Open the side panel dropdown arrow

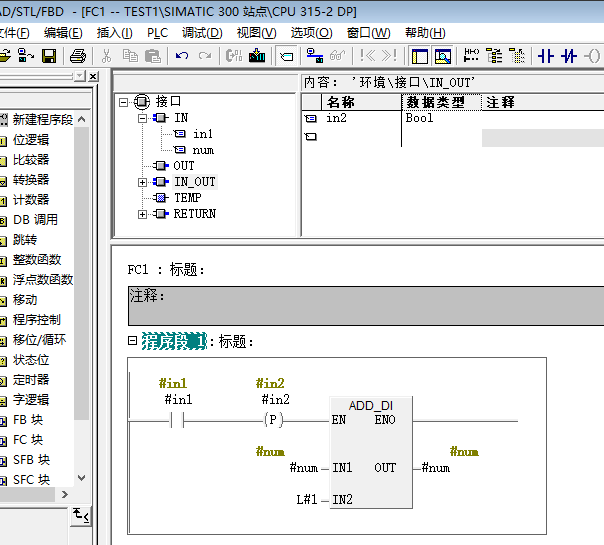(x=80, y=76)
